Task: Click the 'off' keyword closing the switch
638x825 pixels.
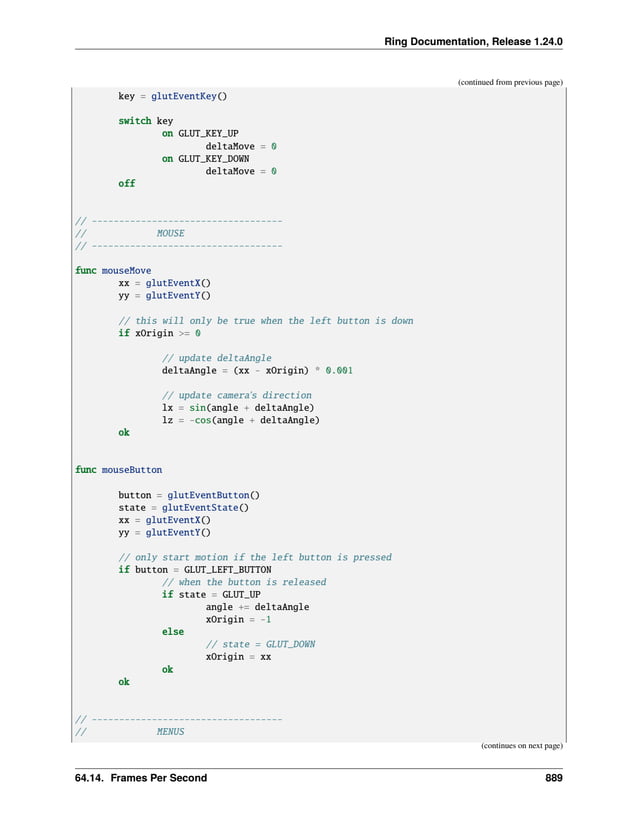Action: pos(127,184)
